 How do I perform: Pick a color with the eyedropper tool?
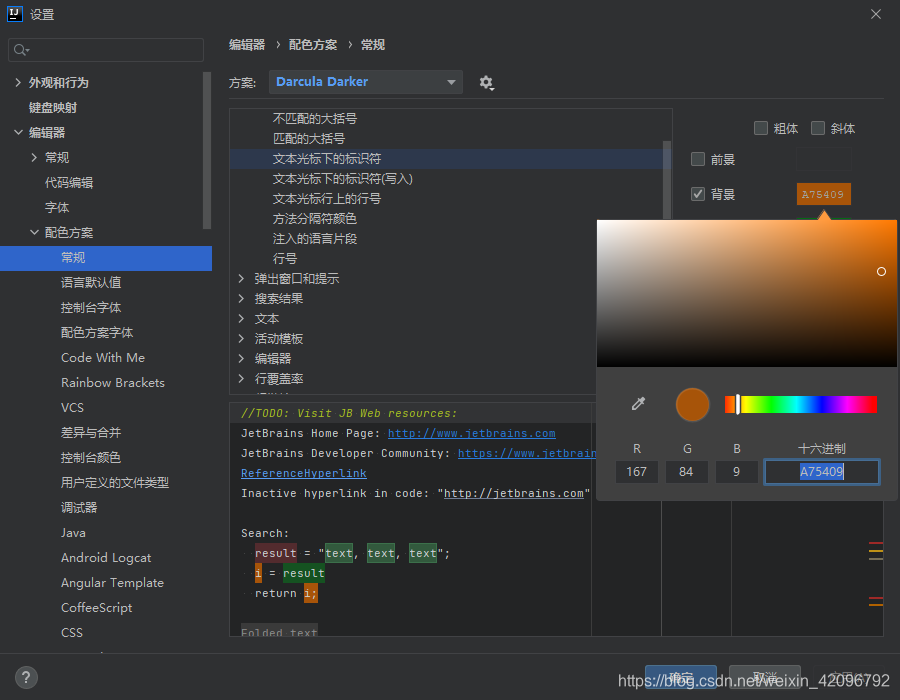coord(638,403)
